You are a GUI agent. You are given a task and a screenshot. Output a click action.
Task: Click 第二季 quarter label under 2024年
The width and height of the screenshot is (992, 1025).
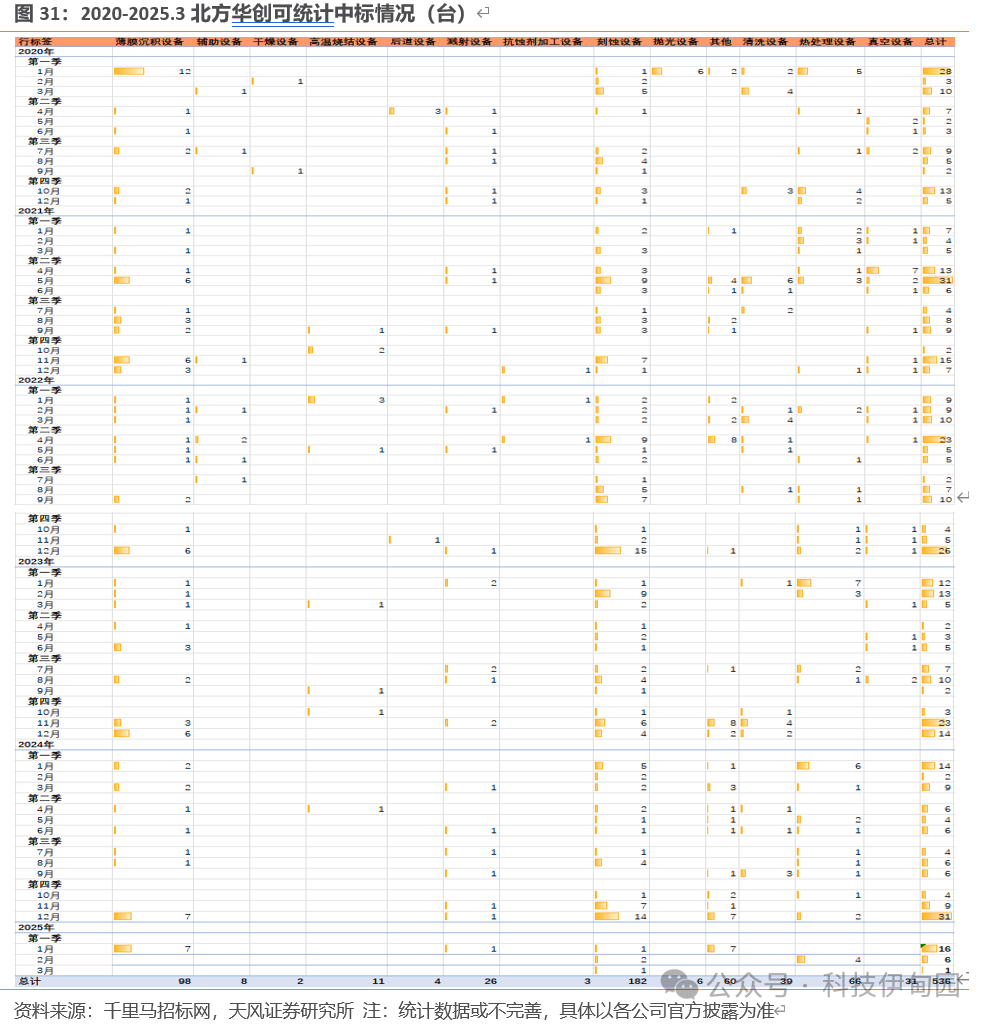(x=44, y=799)
